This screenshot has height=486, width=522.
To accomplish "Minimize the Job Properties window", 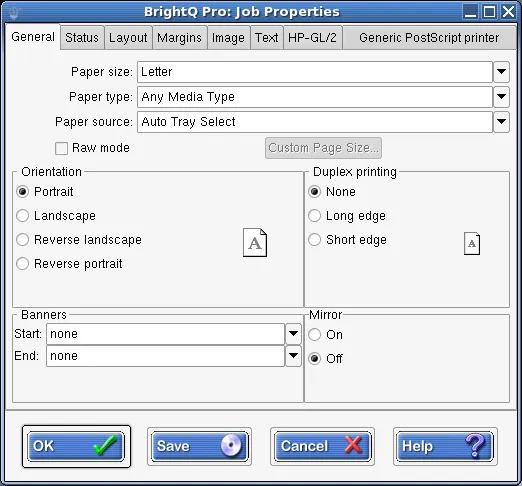I will 470,12.
